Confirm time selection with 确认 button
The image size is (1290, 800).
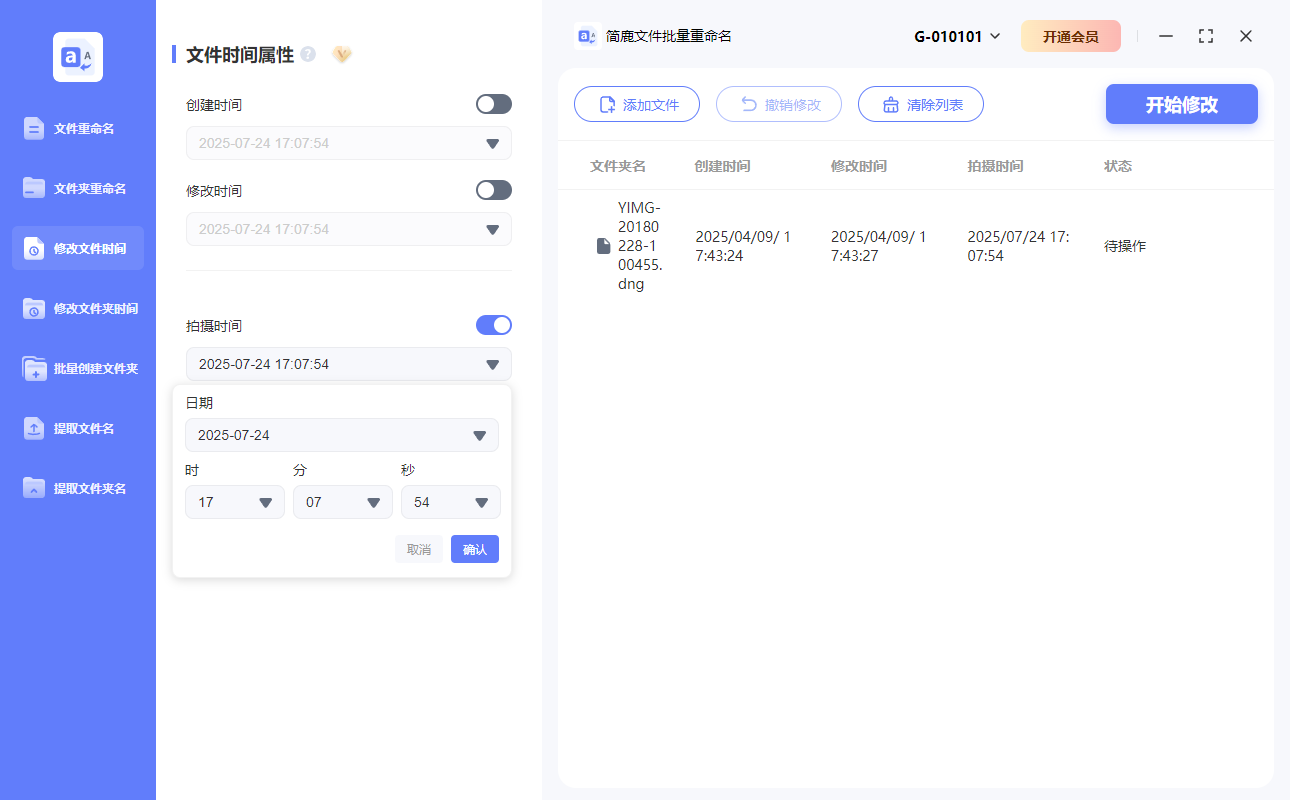coord(474,549)
